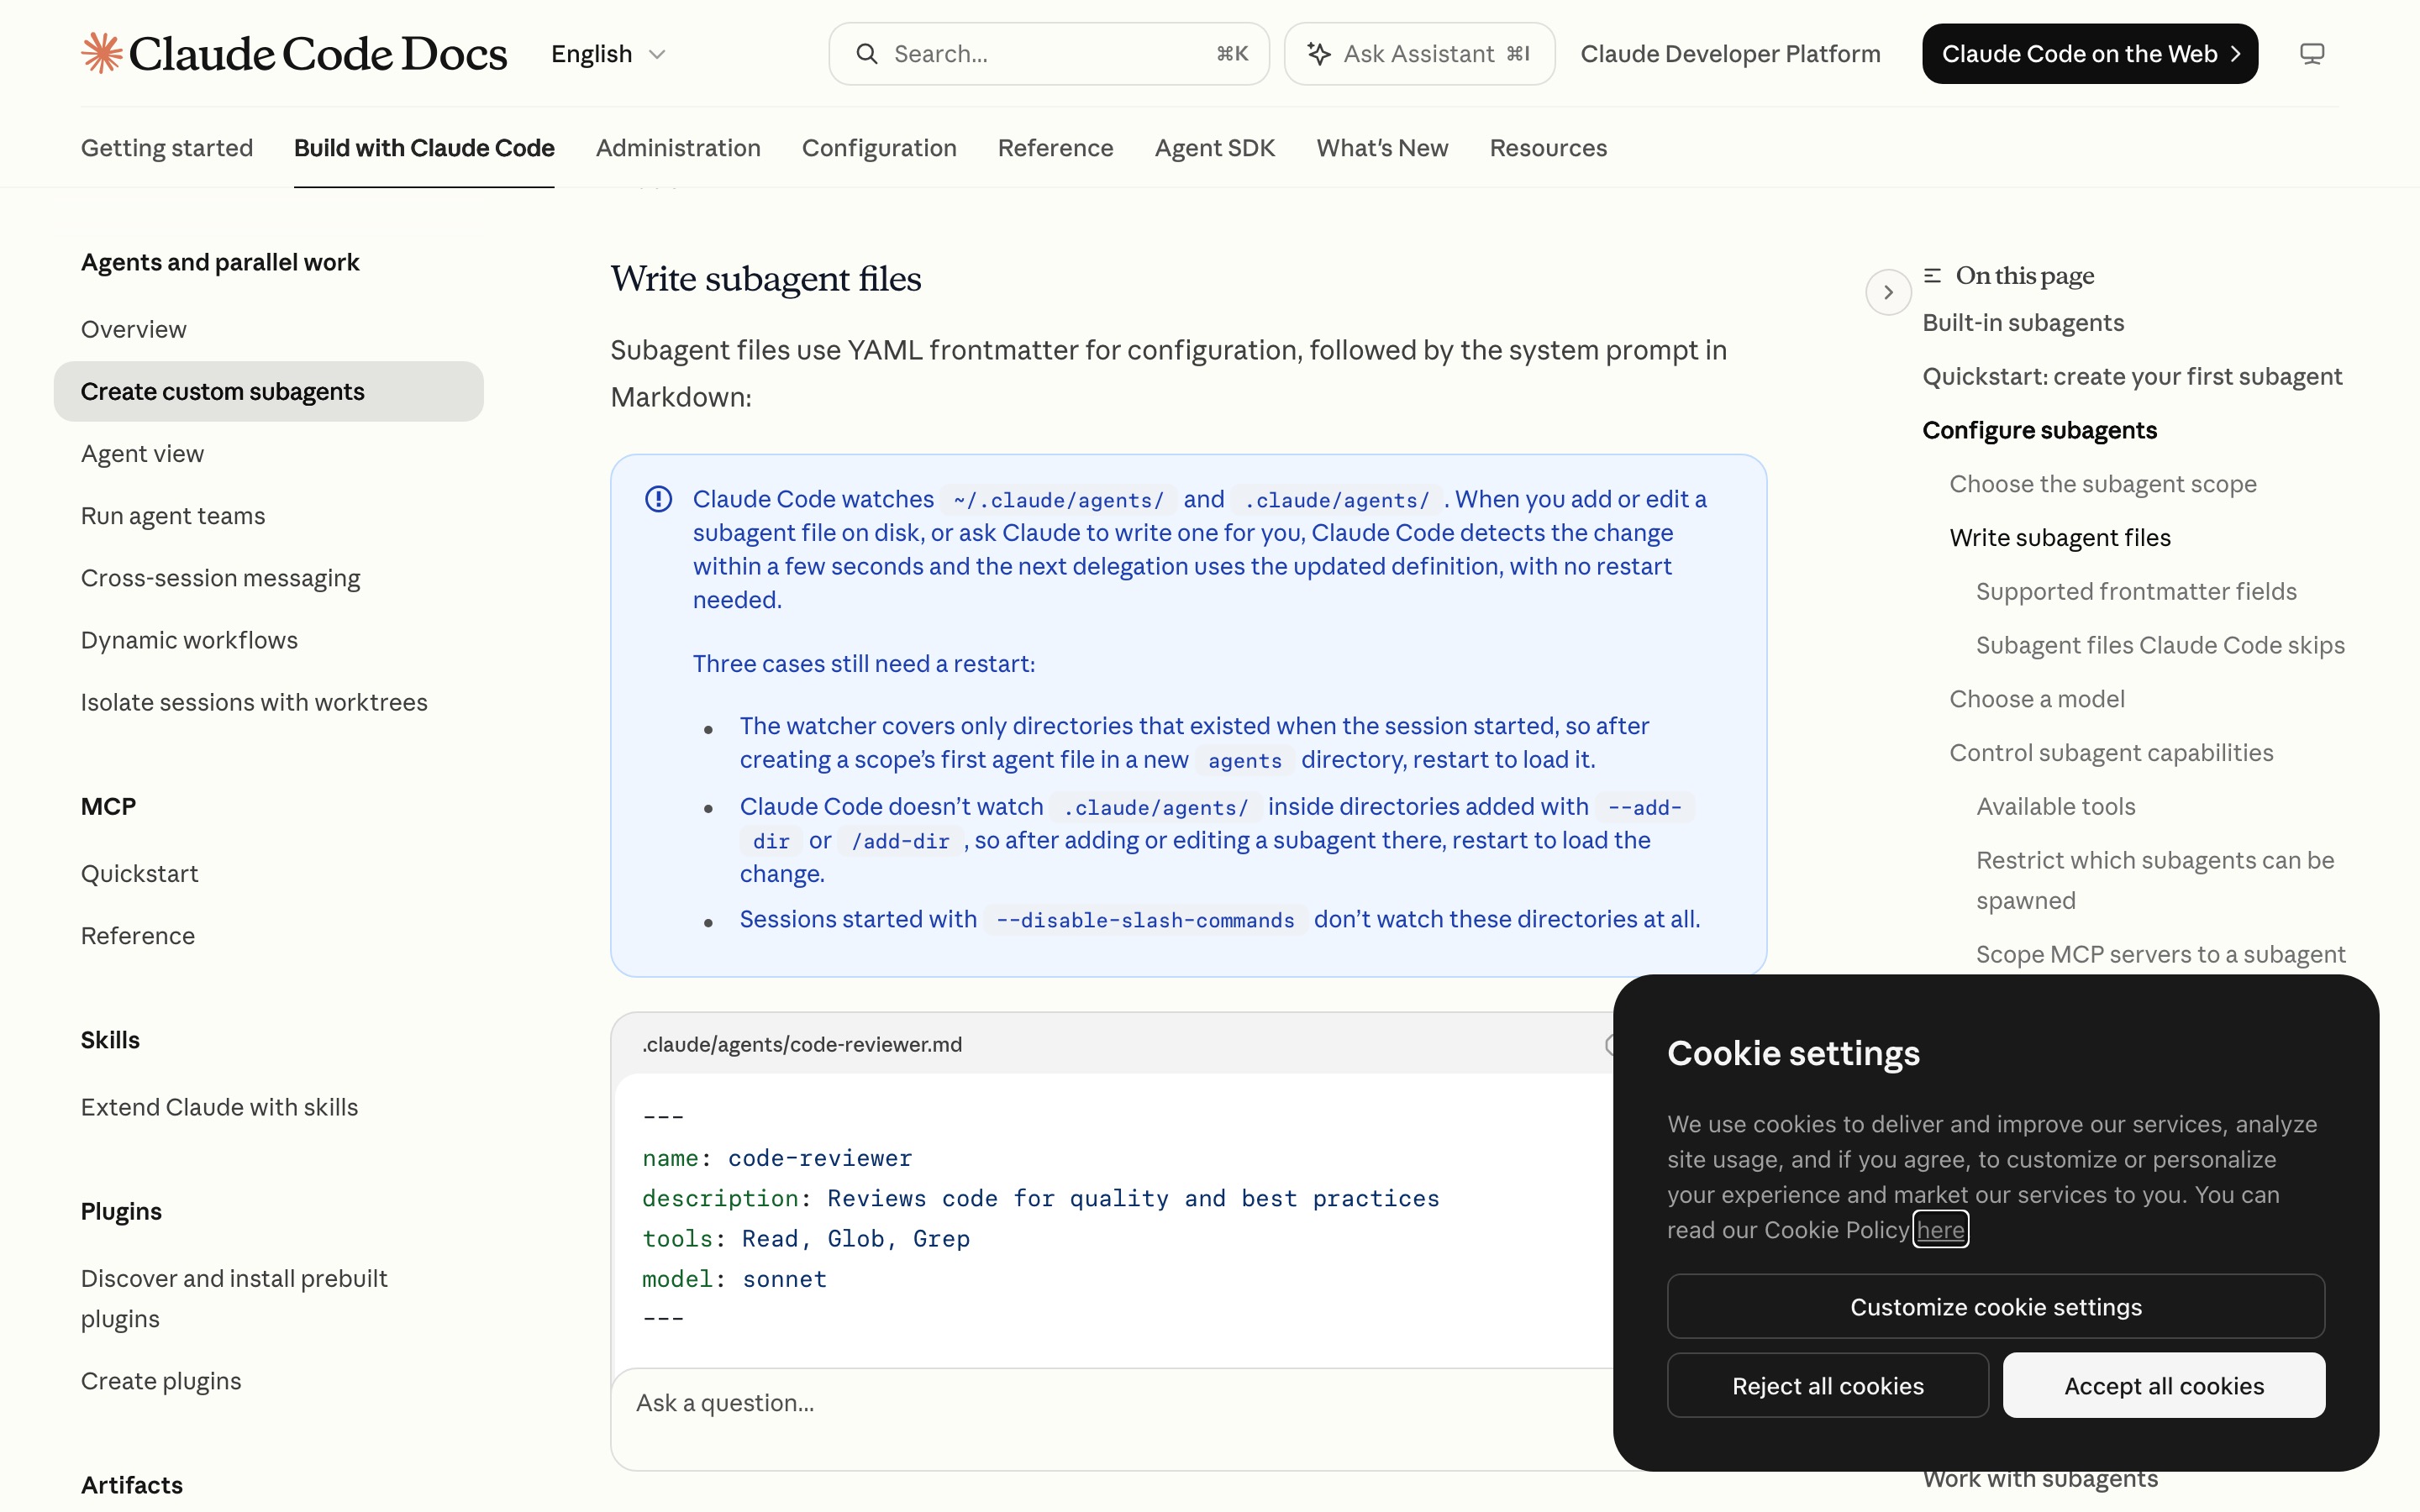Click Claude Code on the Web button
This screenshot has height=1512, width=2420.
pos(2090,54)
